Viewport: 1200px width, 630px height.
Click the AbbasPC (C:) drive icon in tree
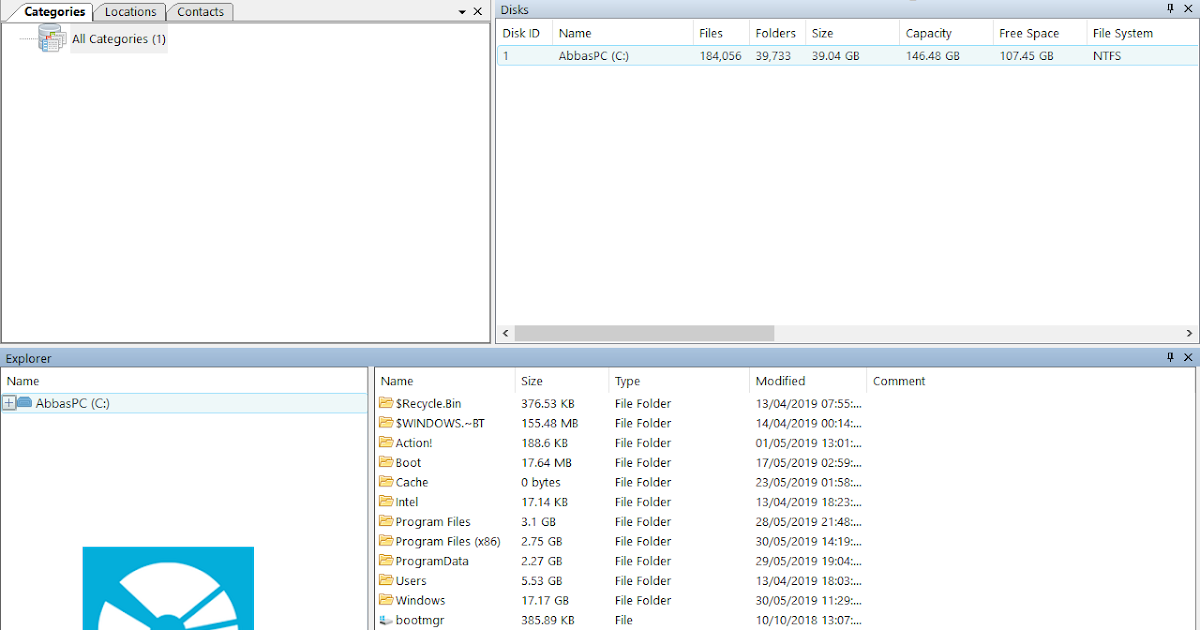point(25,402)
